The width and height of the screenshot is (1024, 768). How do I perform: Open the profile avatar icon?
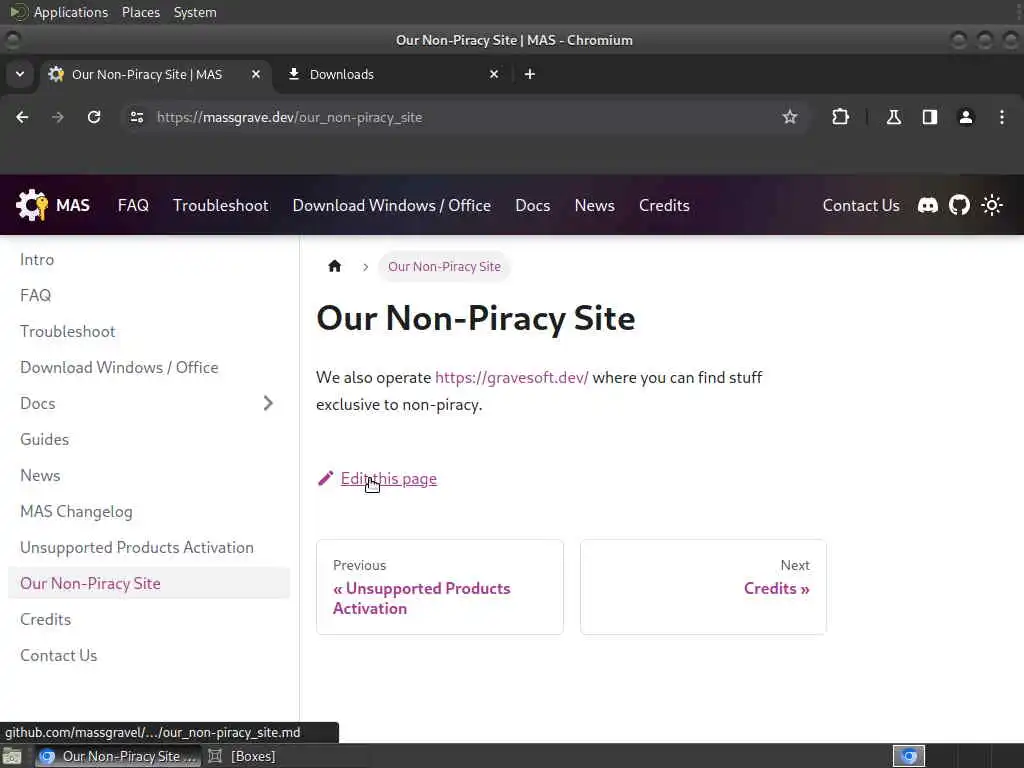[966, 118]
